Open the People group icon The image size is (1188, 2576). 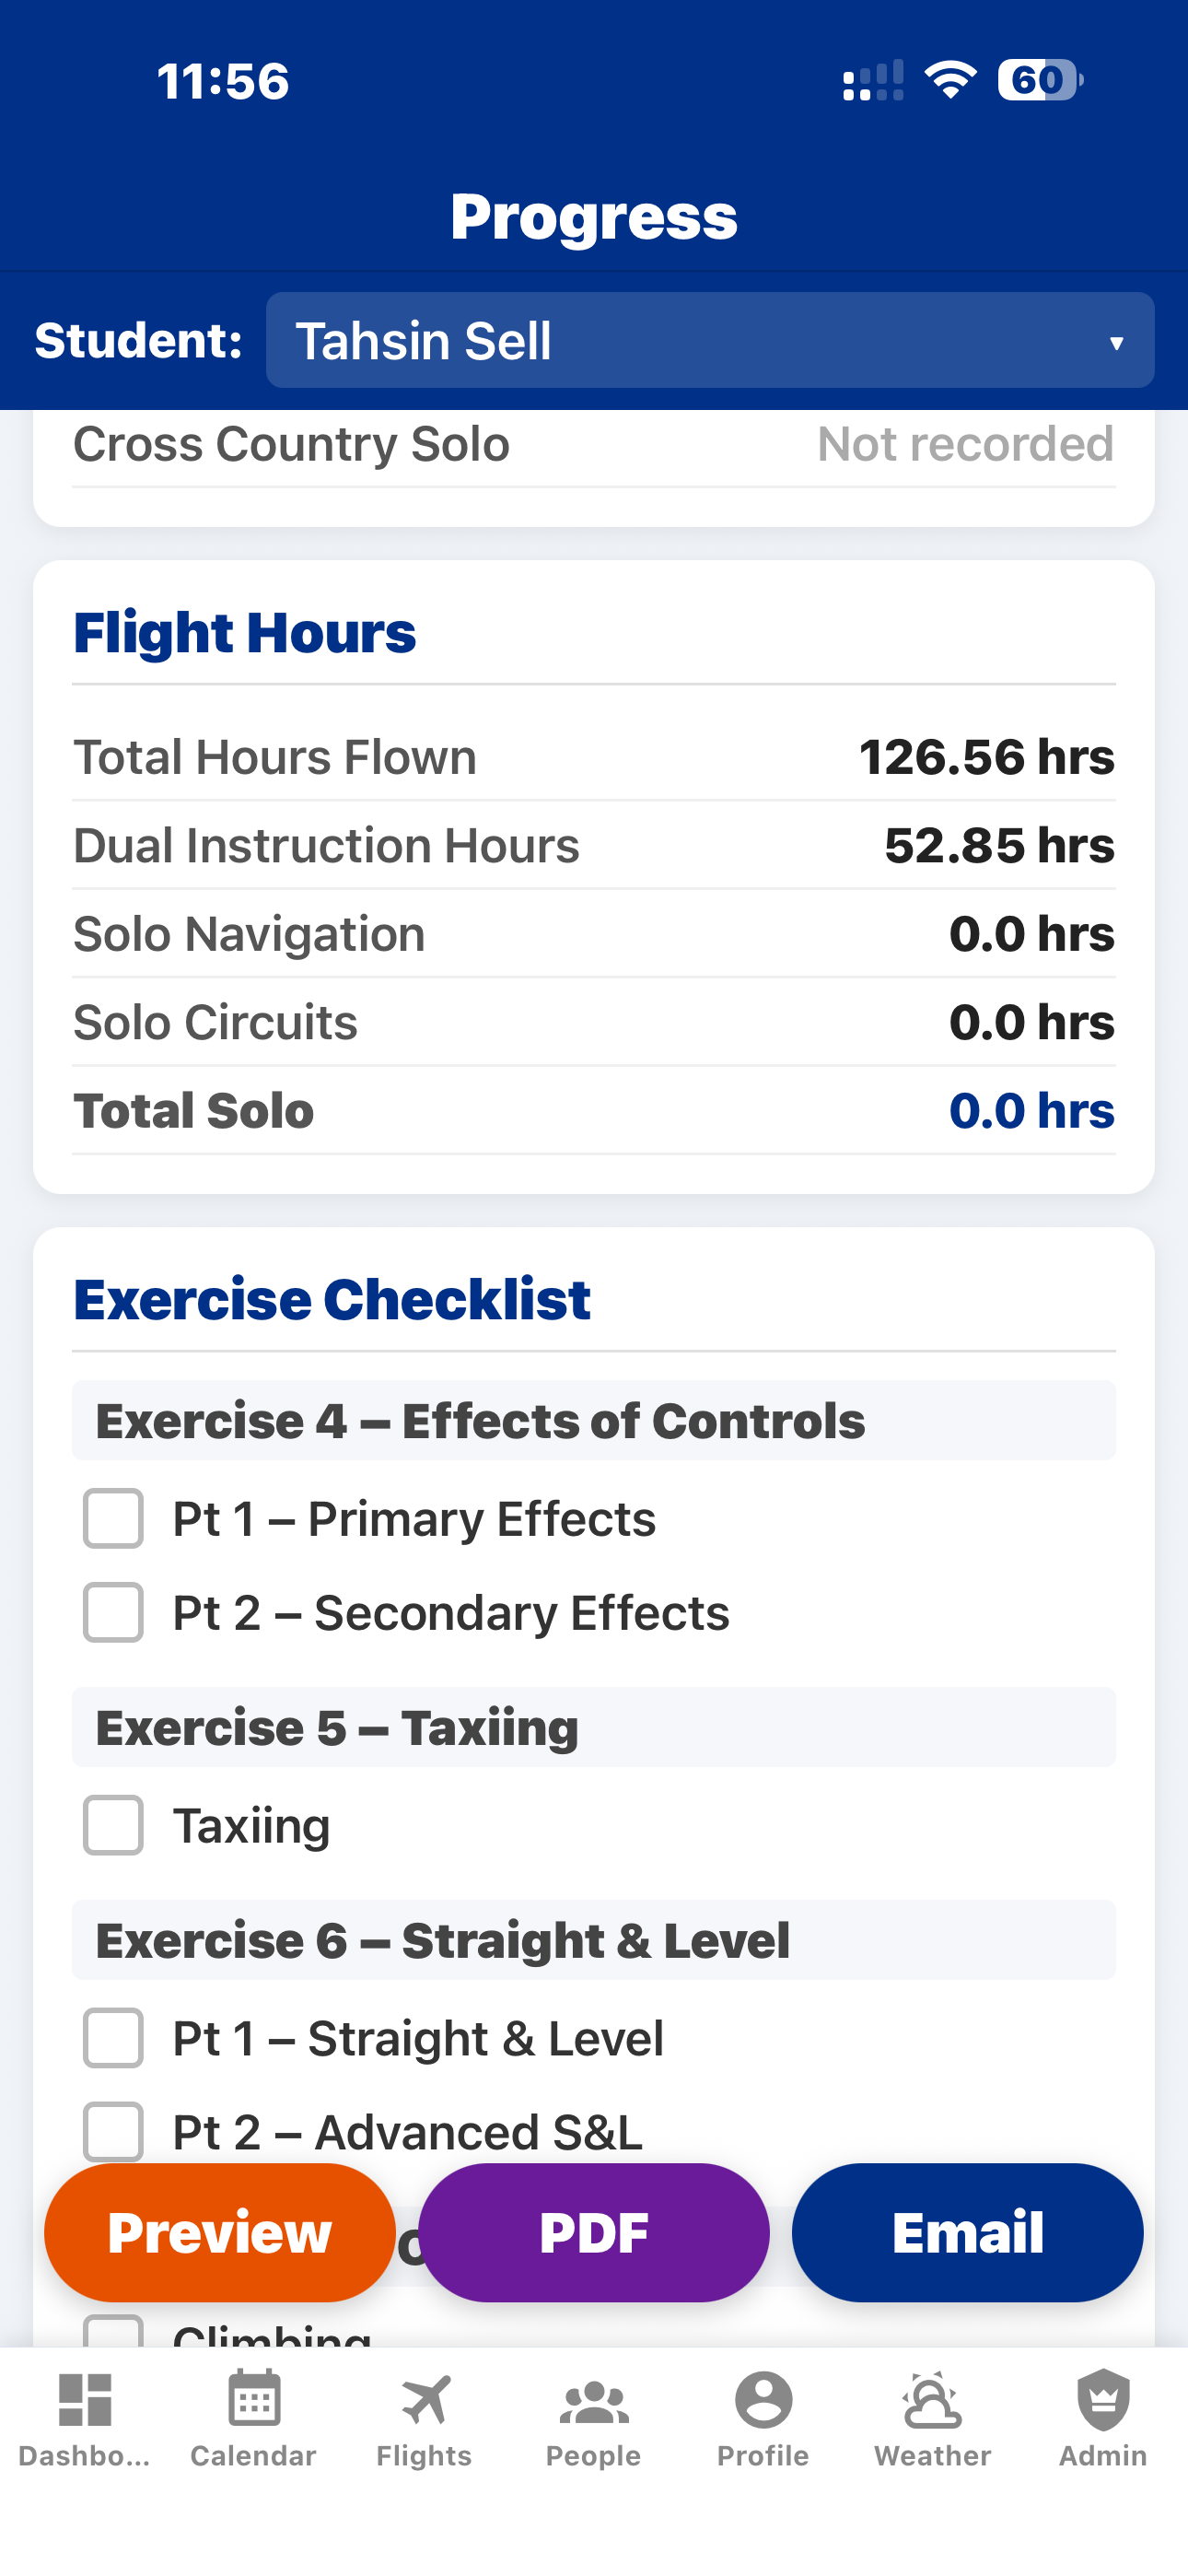[594, 2401]
